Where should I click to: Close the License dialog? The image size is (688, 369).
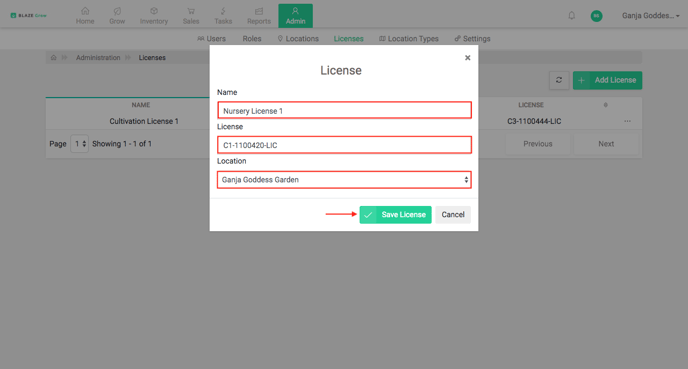pyautogui.click(x=468, y=58)
